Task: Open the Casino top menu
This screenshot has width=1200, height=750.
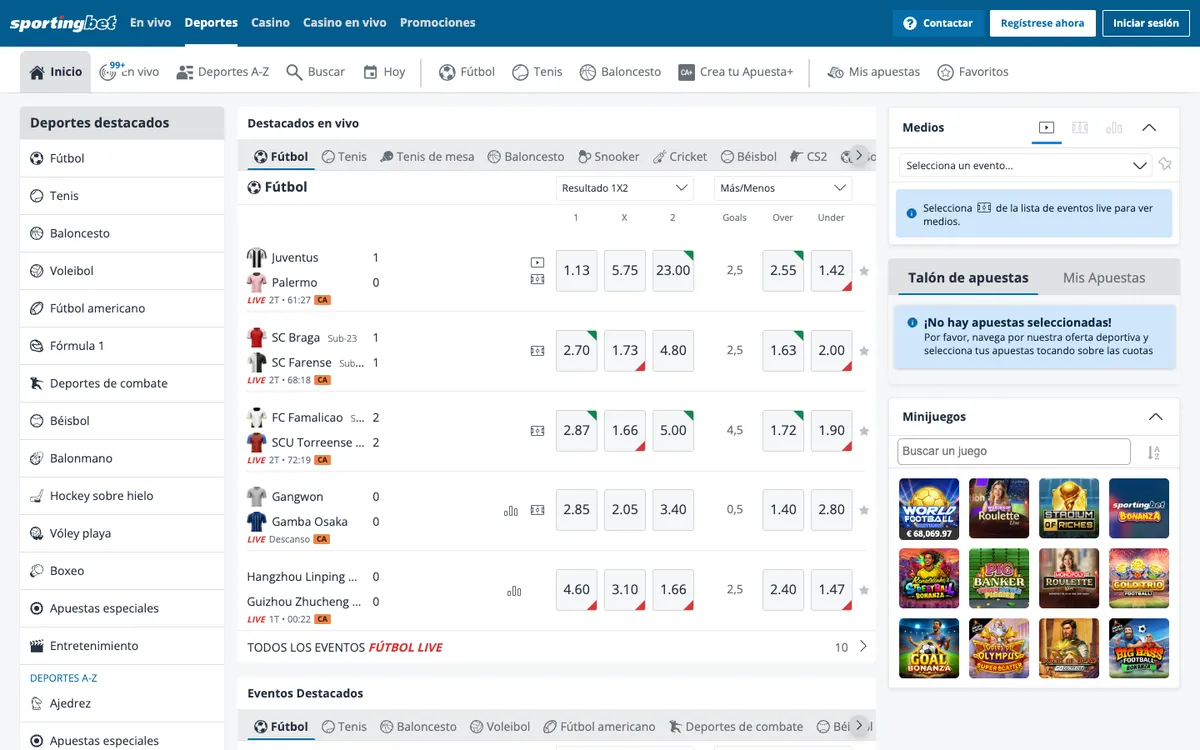Action: coord(270,23)
